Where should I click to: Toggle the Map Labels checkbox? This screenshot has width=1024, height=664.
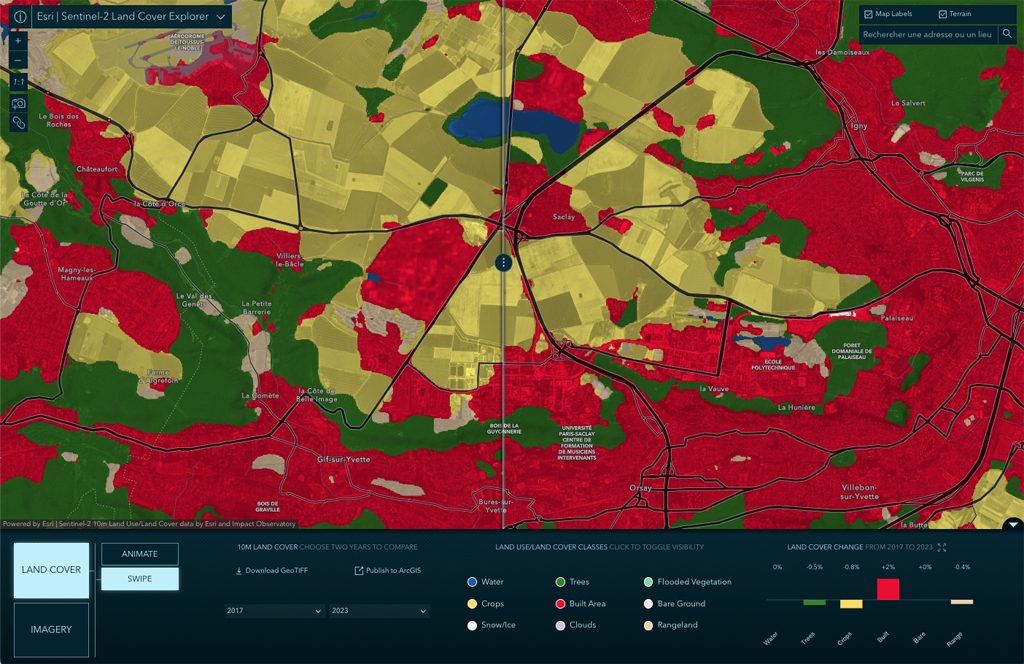coord(868,14)
